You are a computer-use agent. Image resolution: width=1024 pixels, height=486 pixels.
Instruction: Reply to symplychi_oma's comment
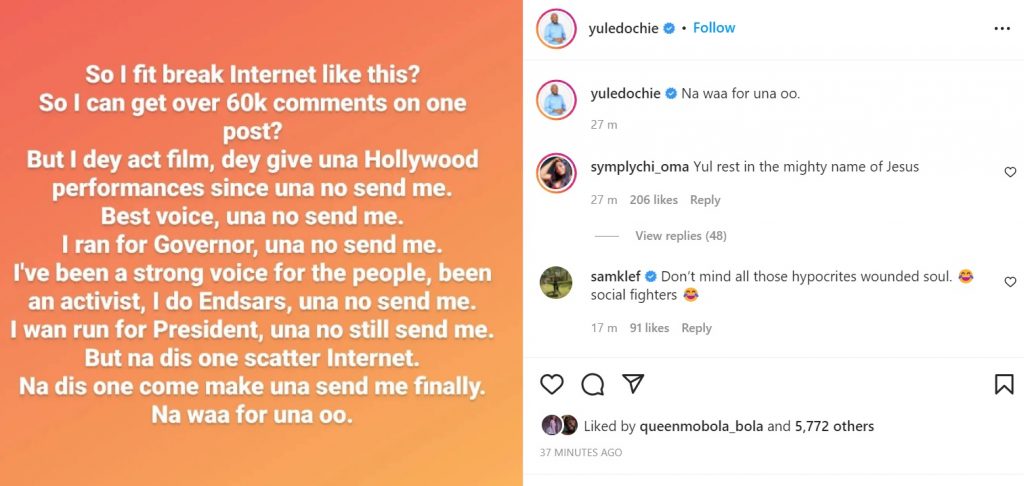(x=705, y=200)
